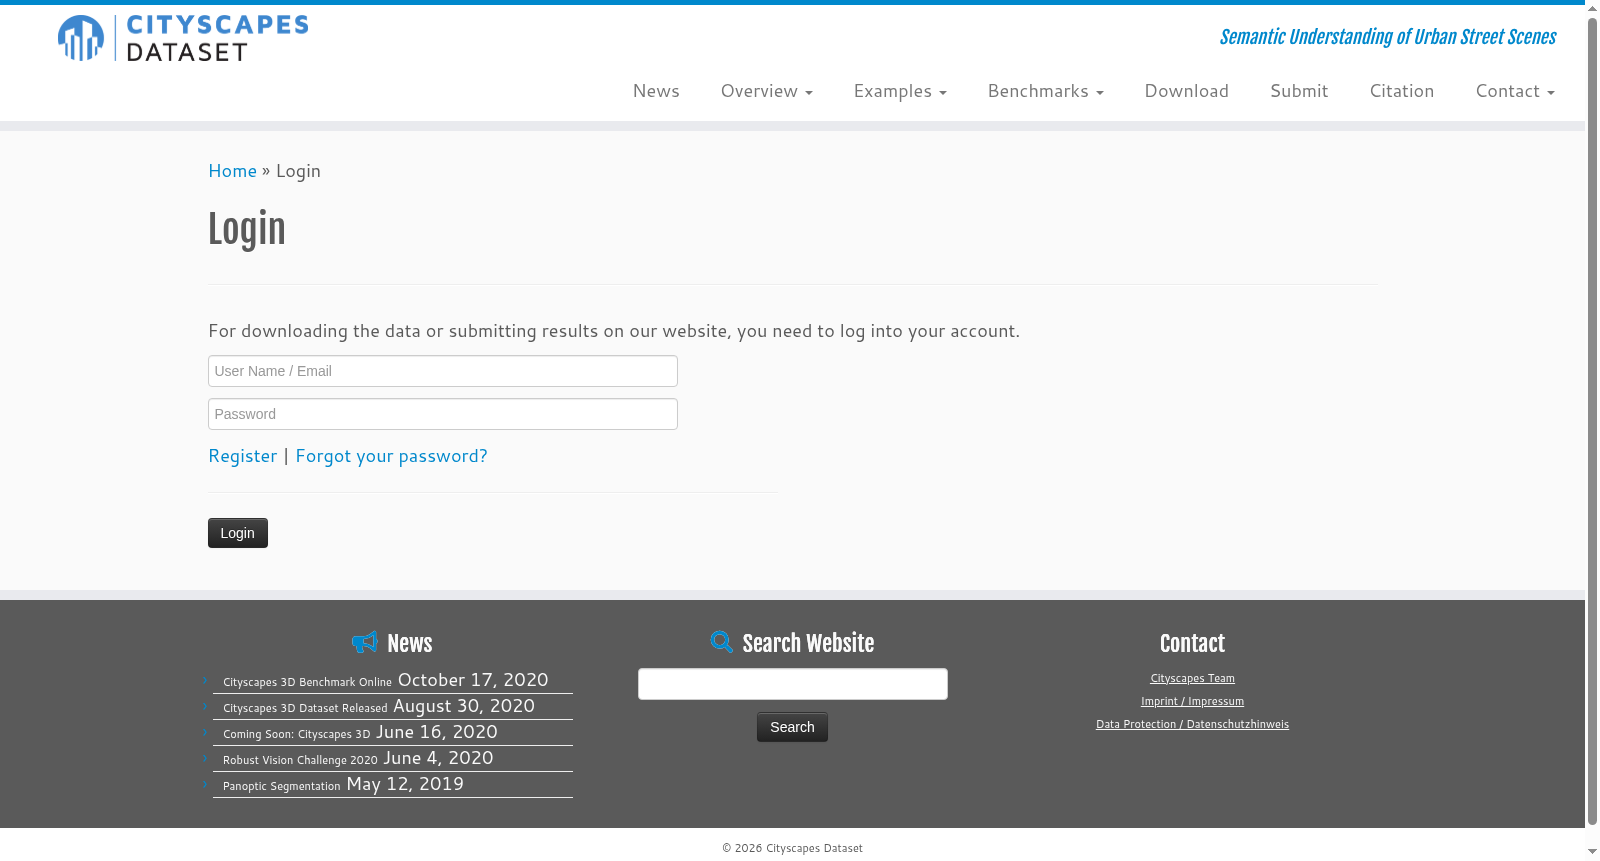Expand the Overview dropdown menu
1600x861 pixels.
[767, 91]
